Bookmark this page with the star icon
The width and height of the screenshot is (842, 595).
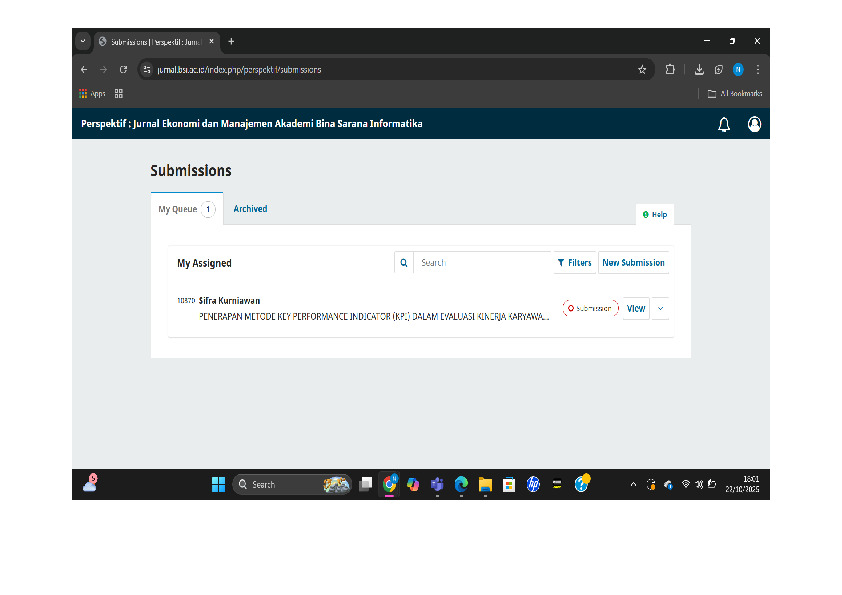coord(642,70)
